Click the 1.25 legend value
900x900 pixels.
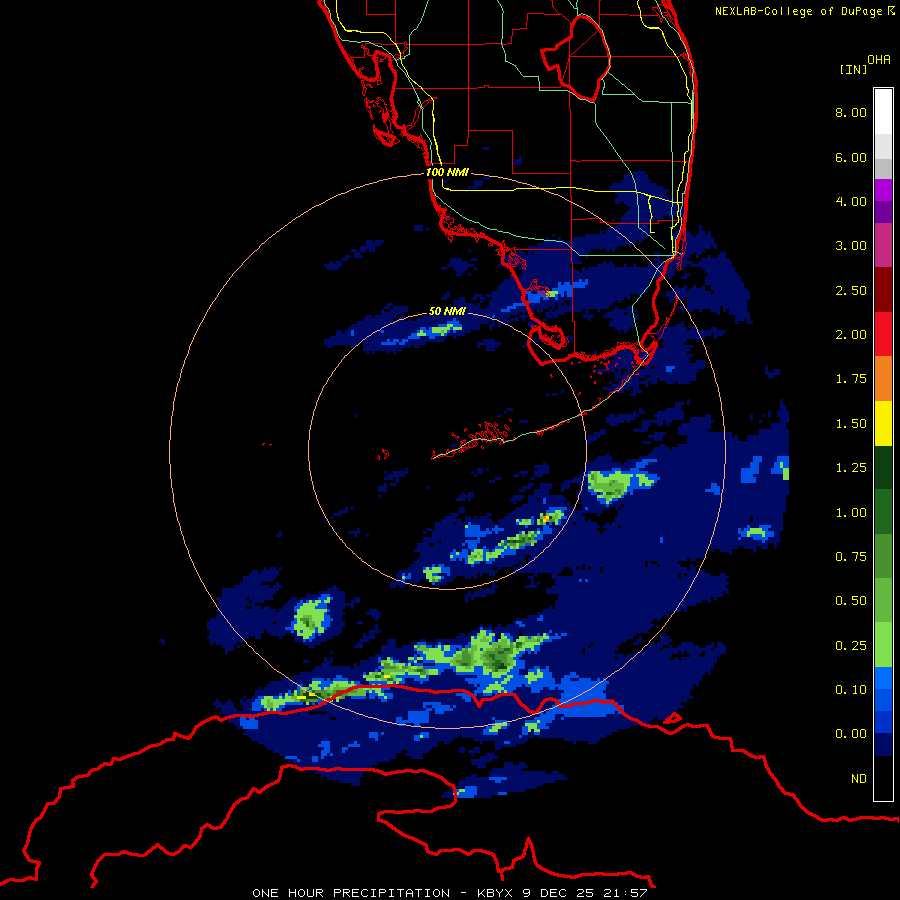coord(851,468)
